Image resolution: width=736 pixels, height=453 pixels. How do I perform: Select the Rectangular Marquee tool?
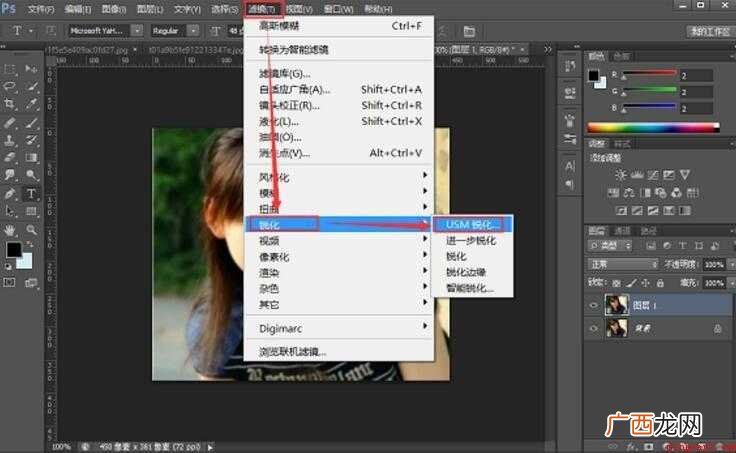point(9,69)
